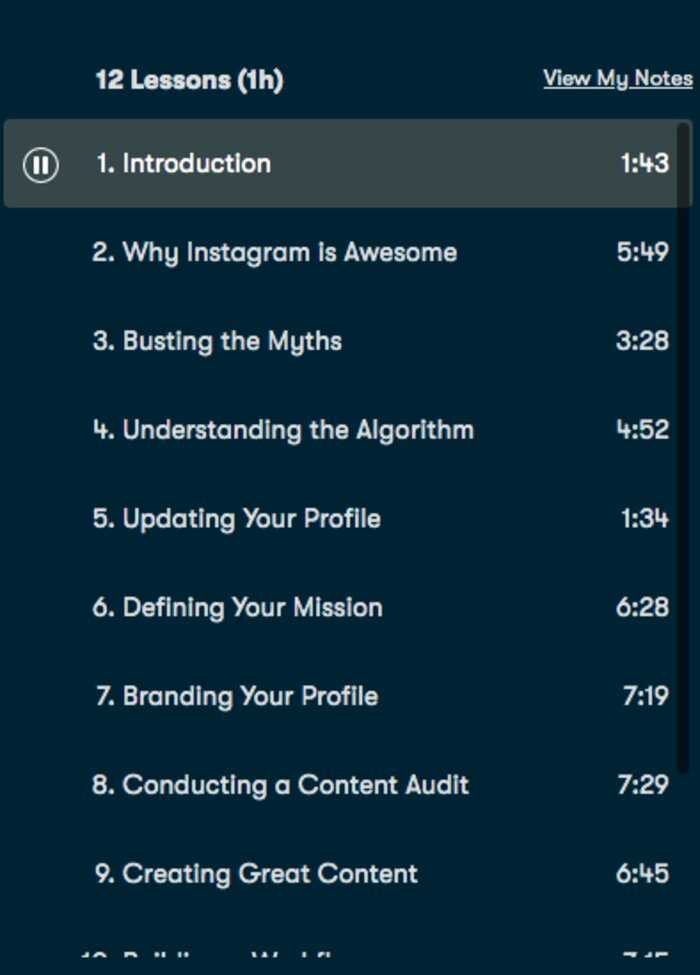Click the 5:49 duration label

click(x=643, y=252)
